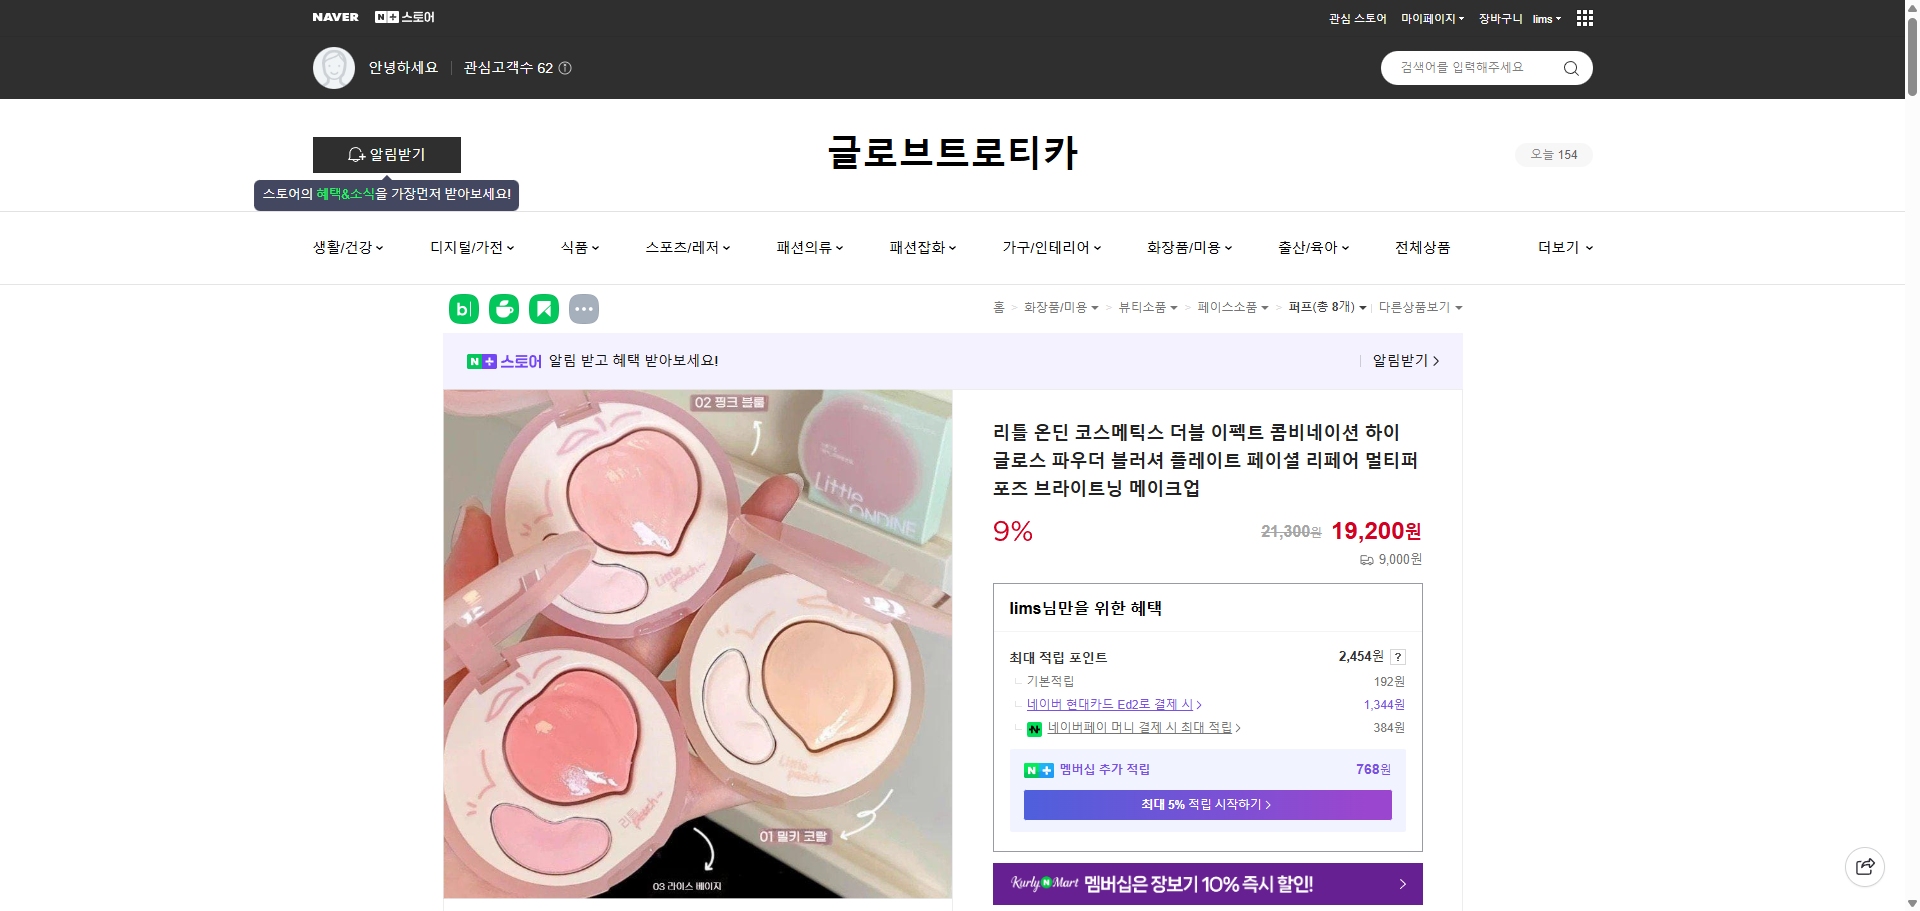Viewport: 1920px width, 911px height.
Task: Click the question mark beside 2,454원
Action: [1398, 657]
